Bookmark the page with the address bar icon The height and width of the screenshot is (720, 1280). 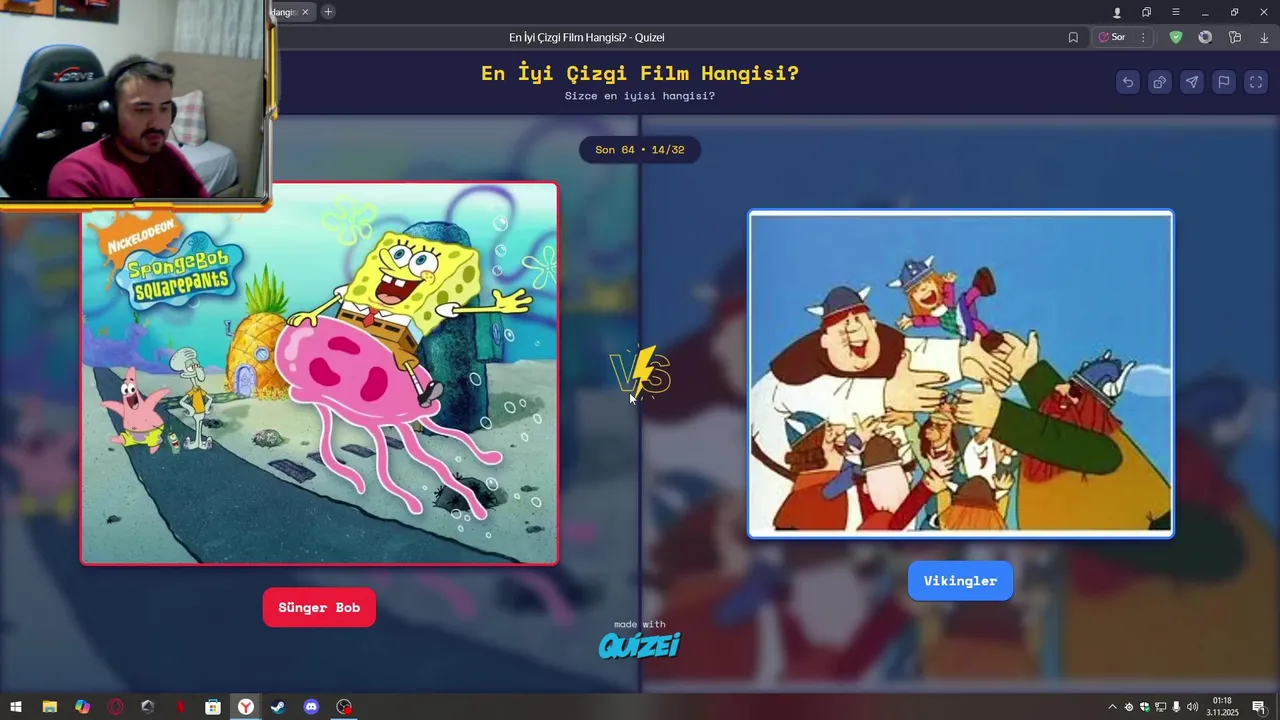click(1073, 37)
